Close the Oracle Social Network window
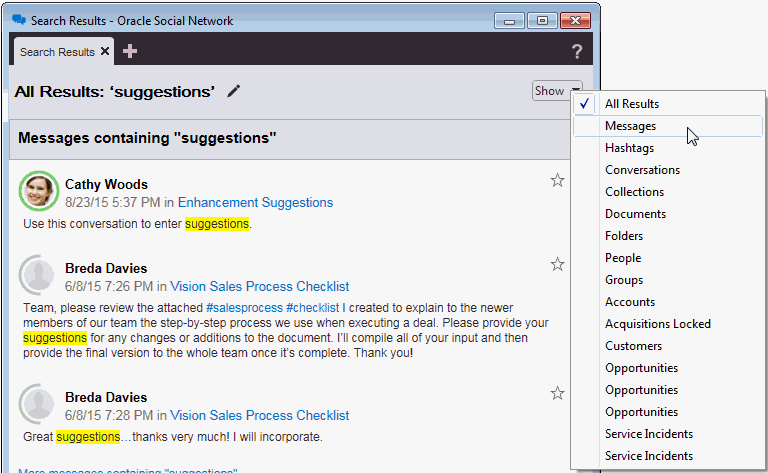Screen dimensions: 768x473 pos(576,21)
